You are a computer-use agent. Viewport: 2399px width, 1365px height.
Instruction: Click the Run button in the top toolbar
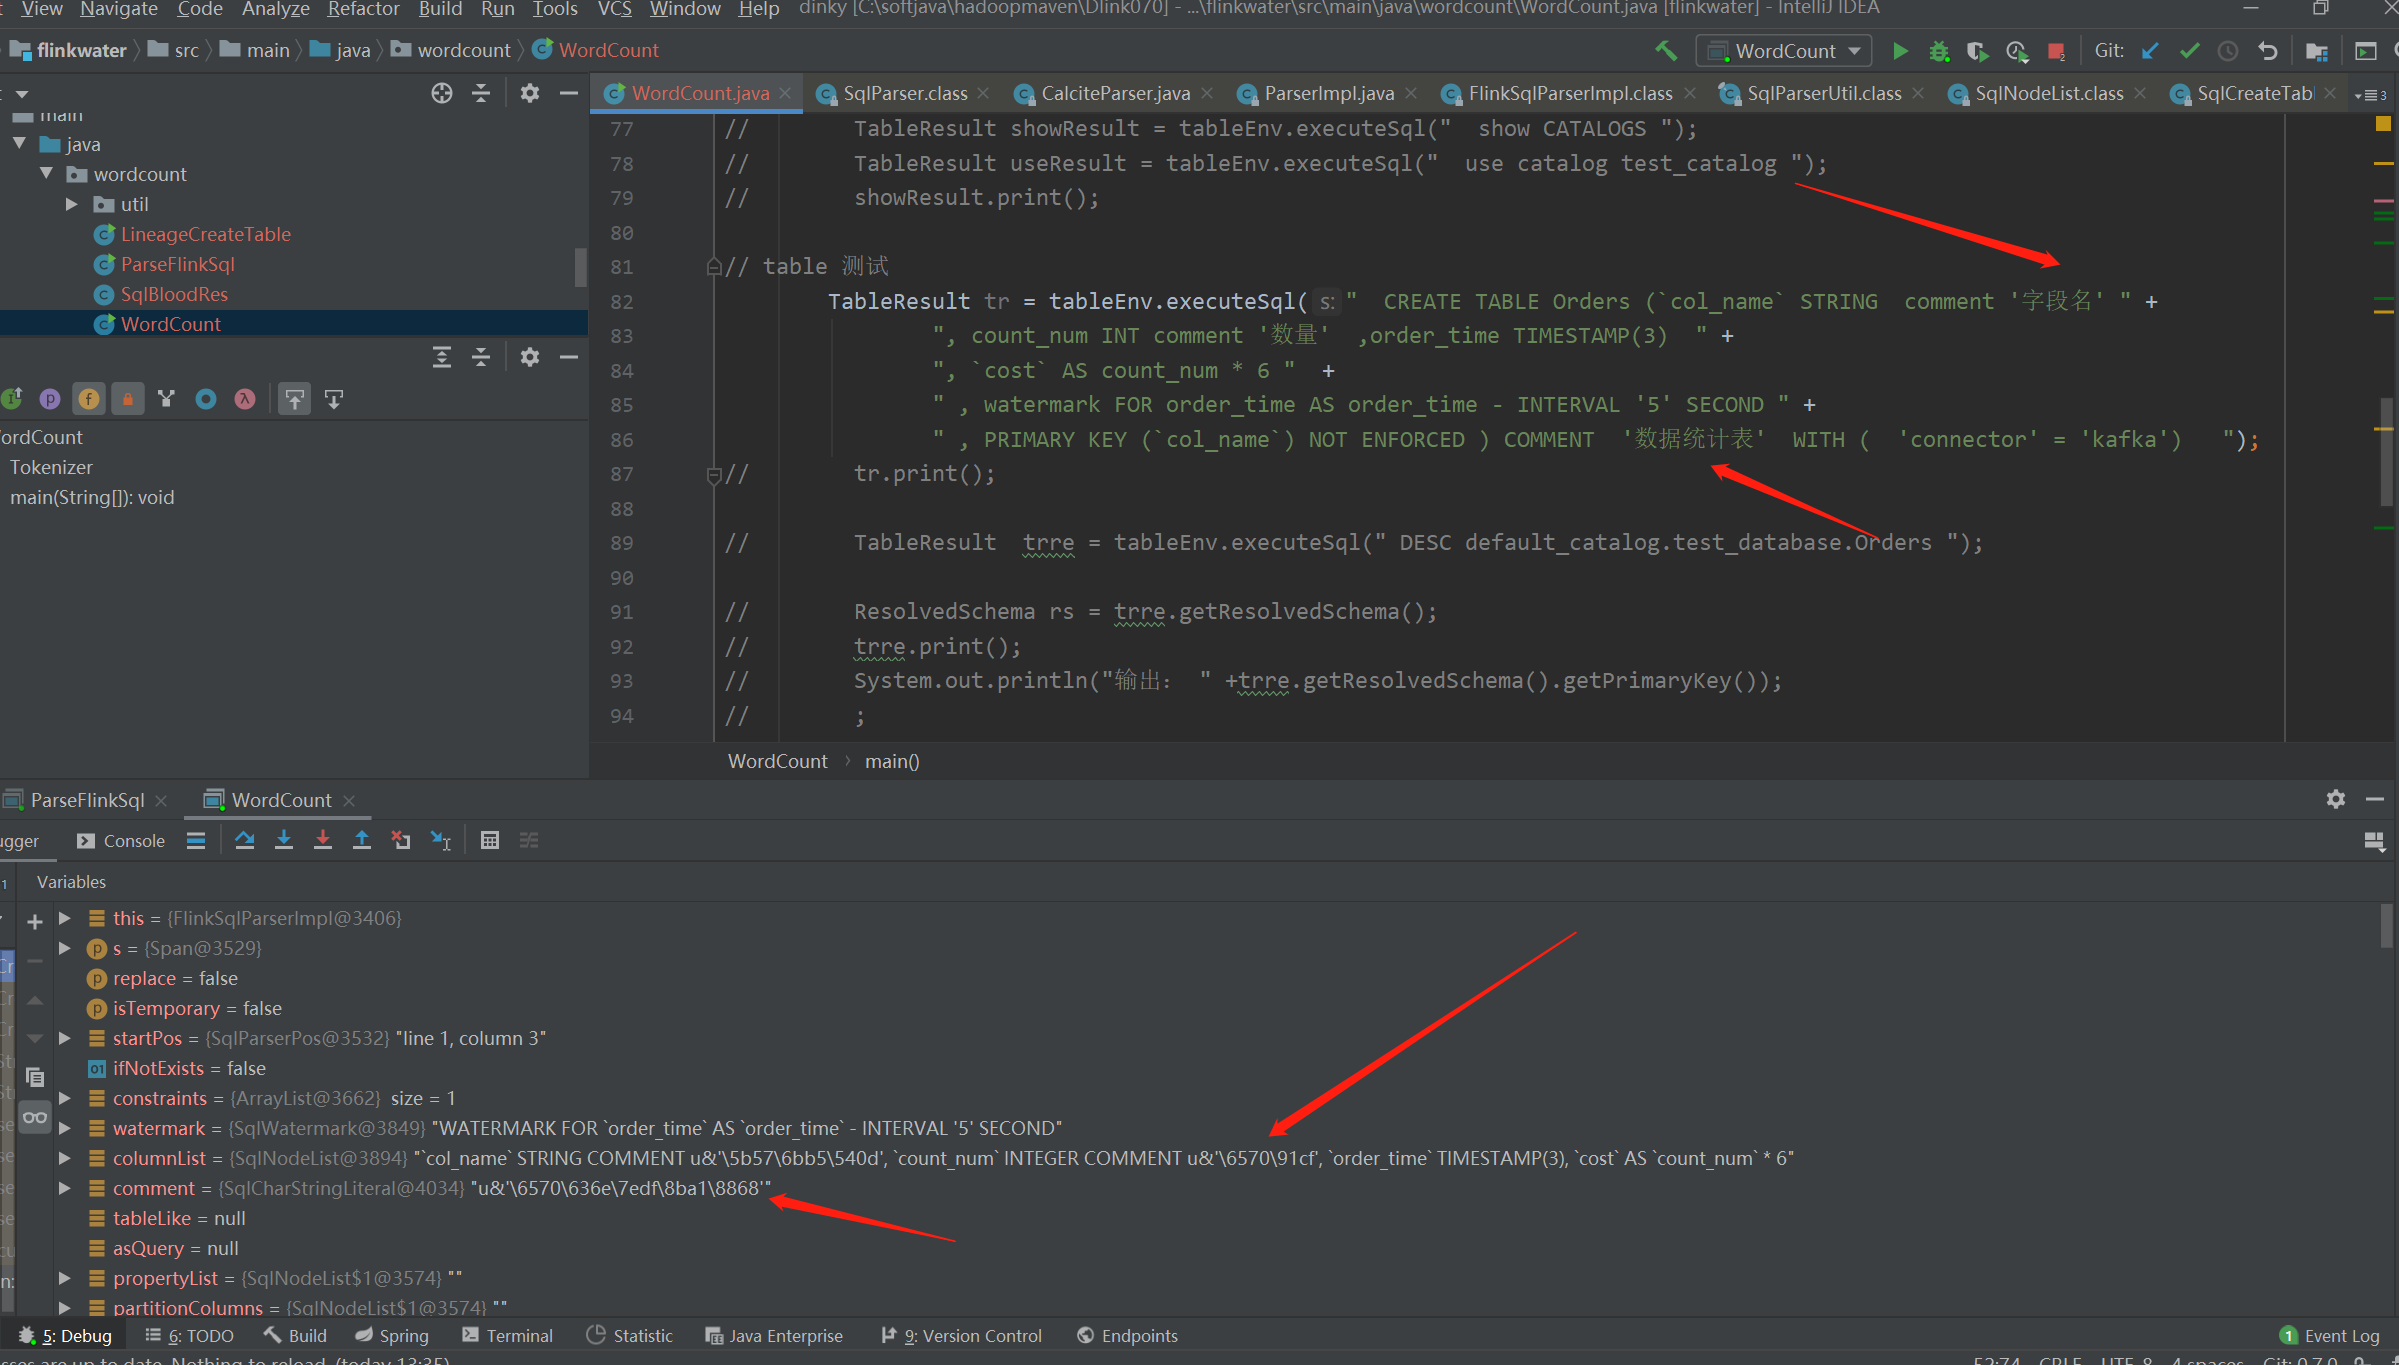point(1898,51)
